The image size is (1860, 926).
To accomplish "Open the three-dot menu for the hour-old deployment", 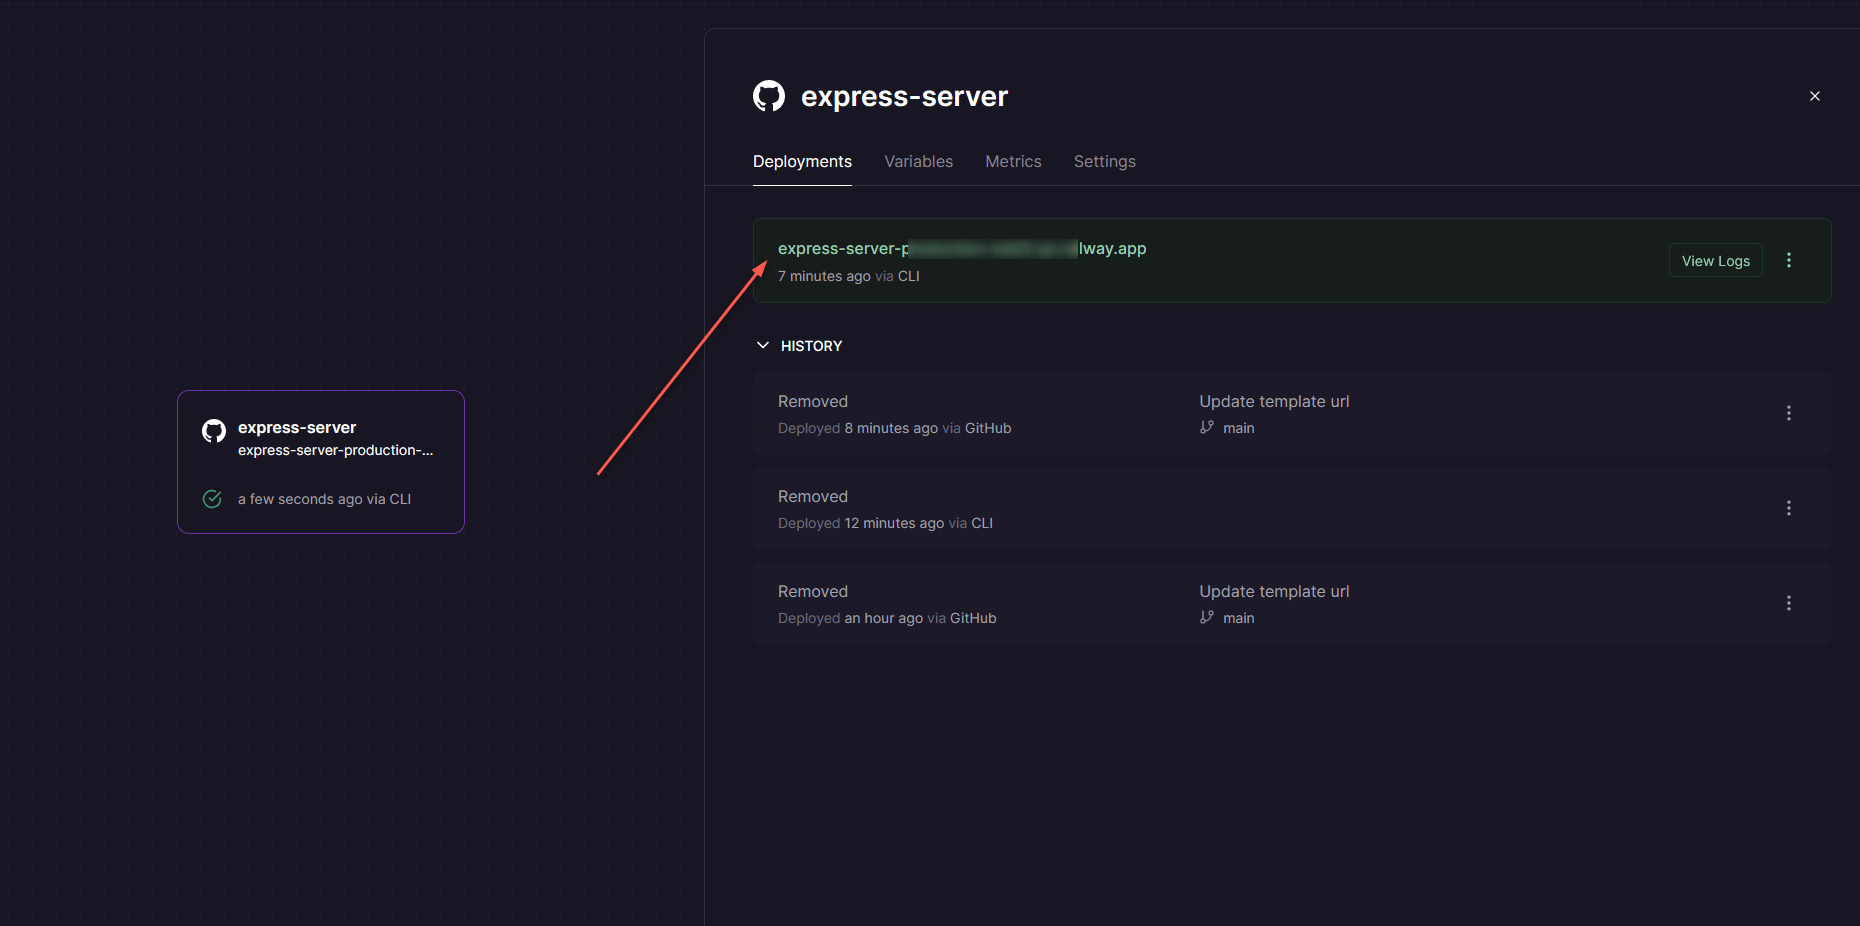I will pos(1788,603).
